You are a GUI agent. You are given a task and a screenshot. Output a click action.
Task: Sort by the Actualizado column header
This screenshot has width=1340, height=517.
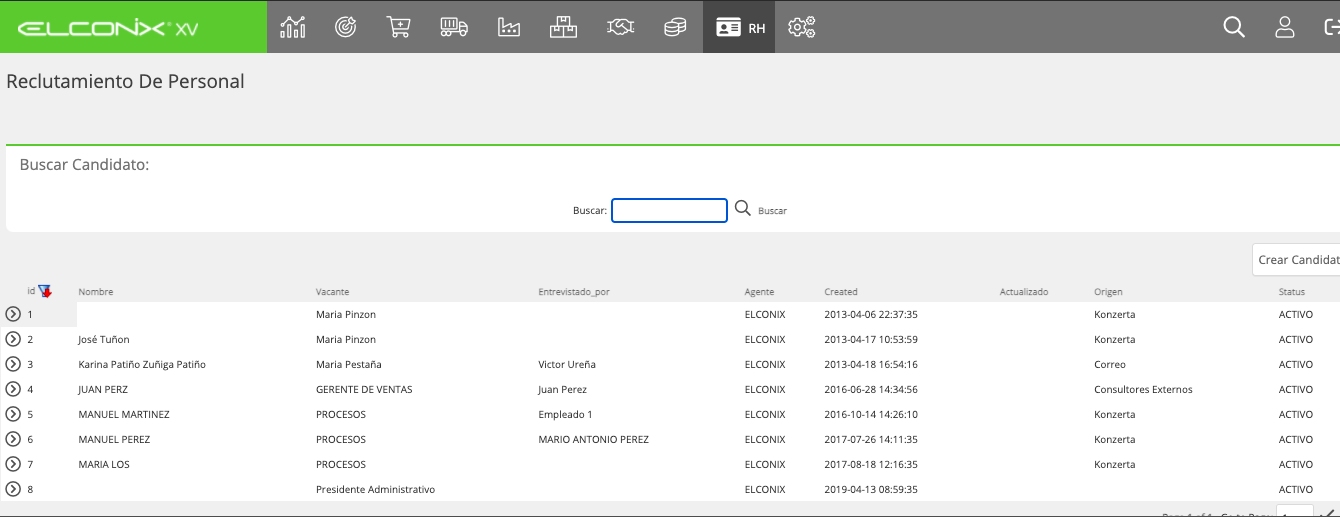[x=1024, y=292]
